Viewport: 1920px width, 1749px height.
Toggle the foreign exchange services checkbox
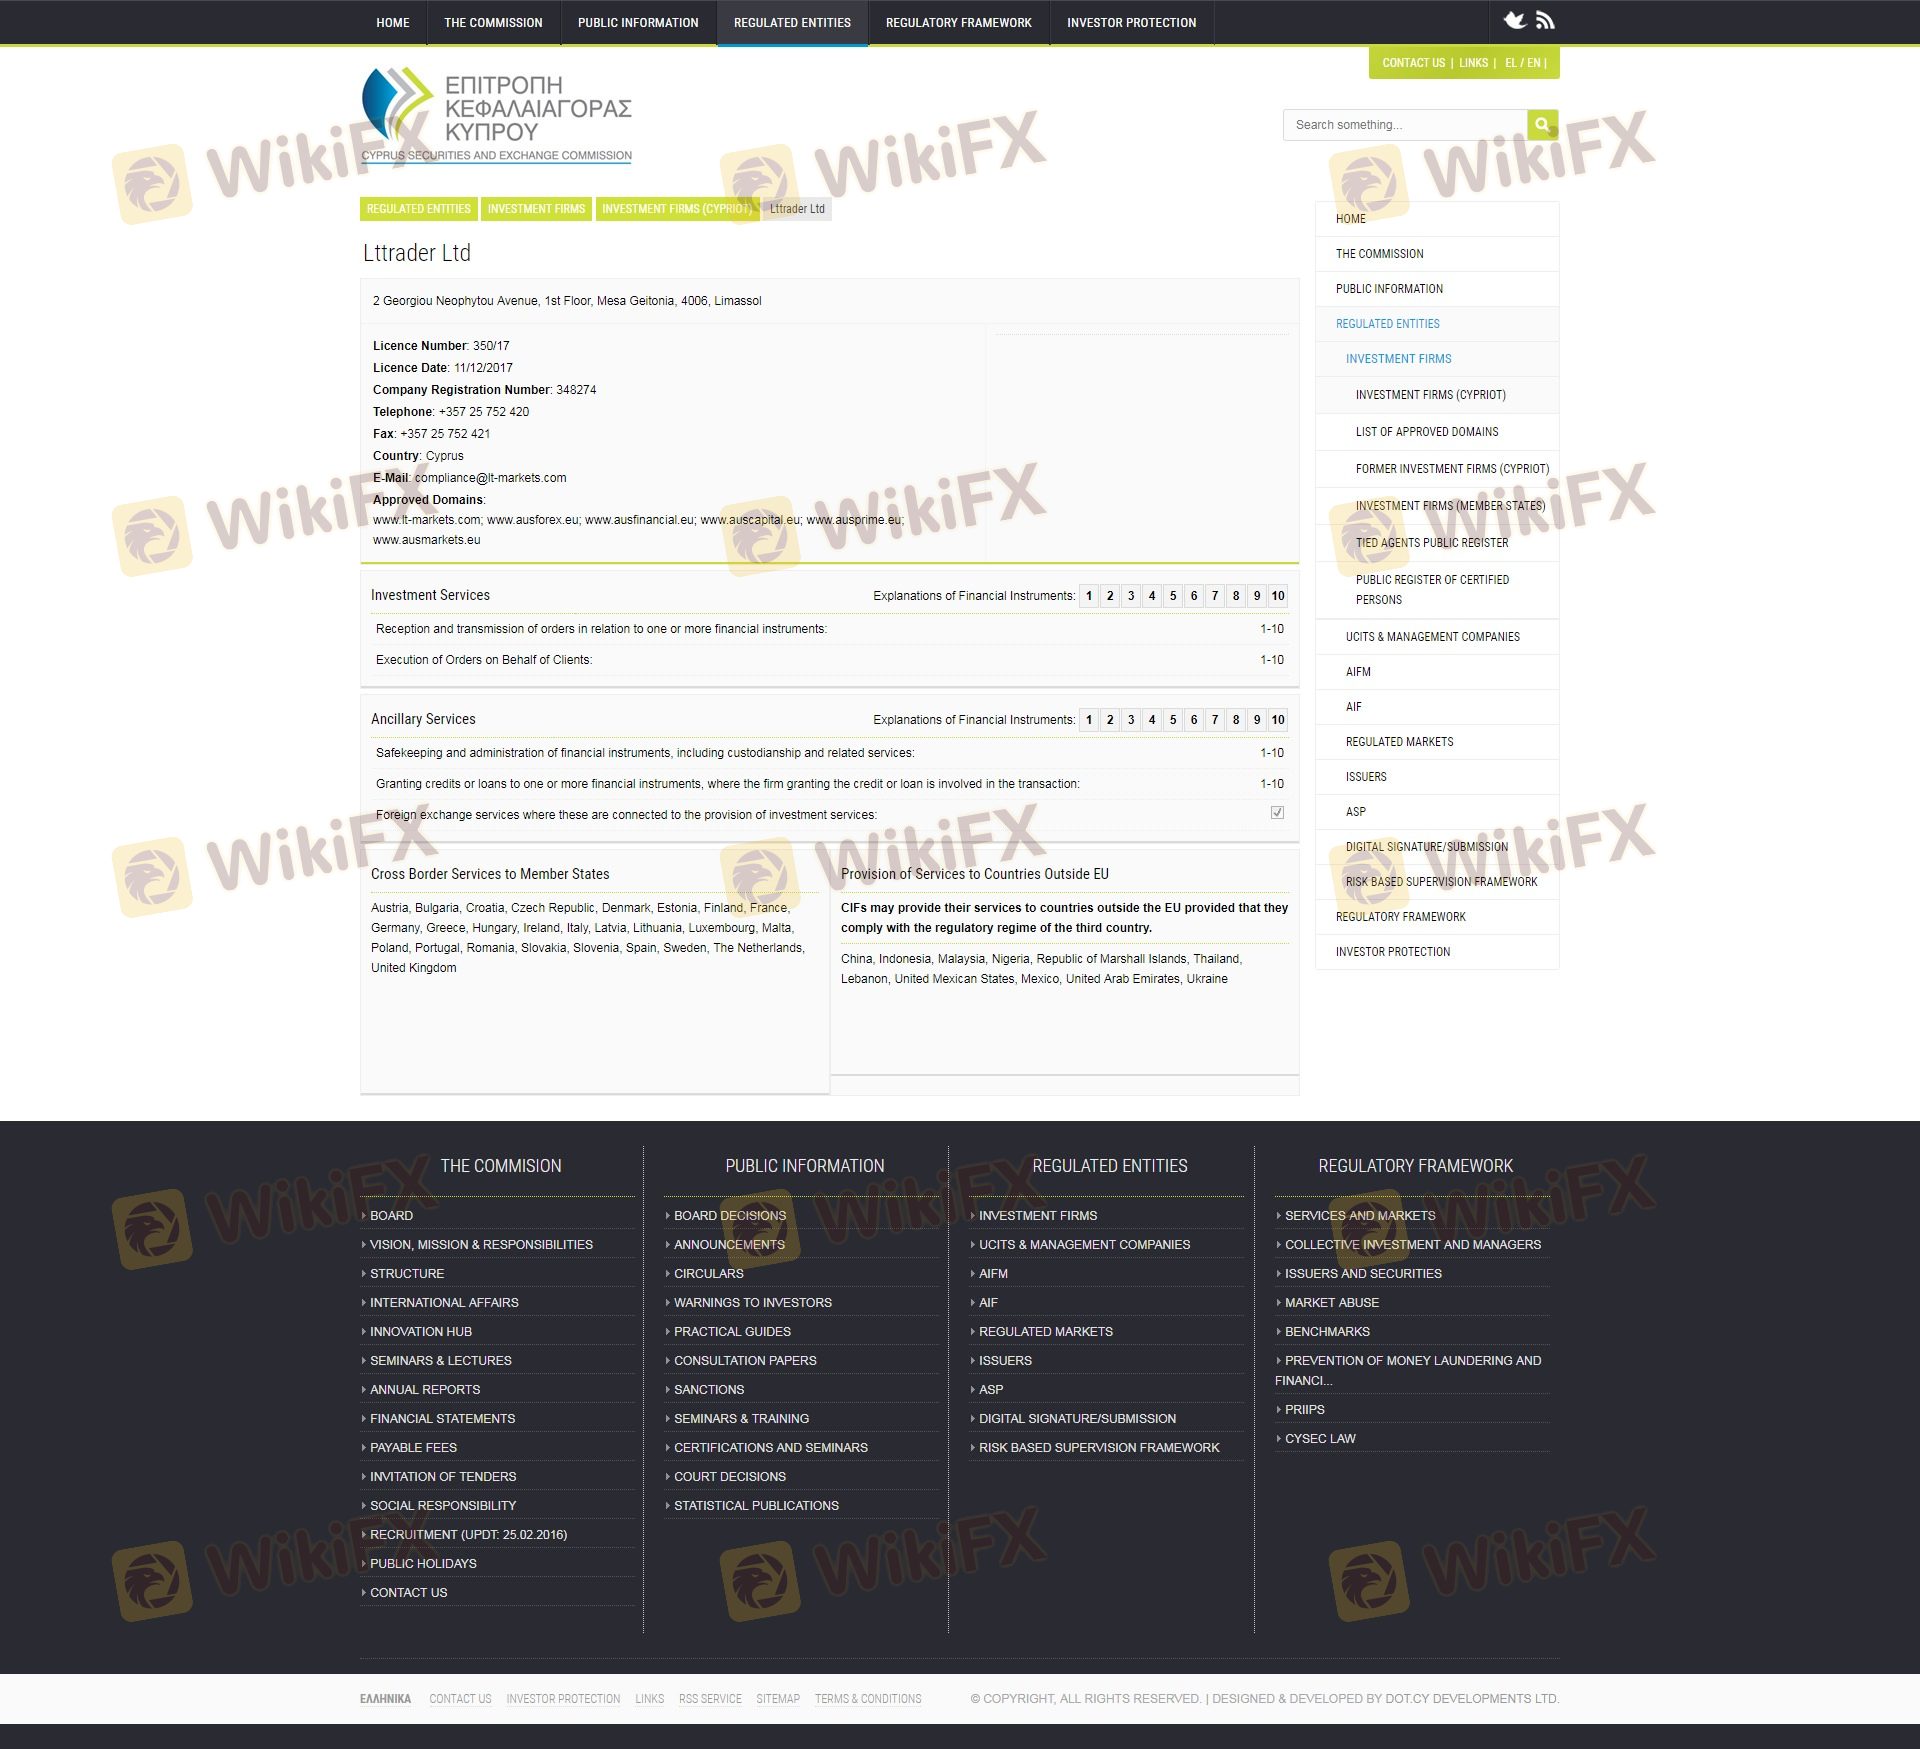(x=1277, y=813)
